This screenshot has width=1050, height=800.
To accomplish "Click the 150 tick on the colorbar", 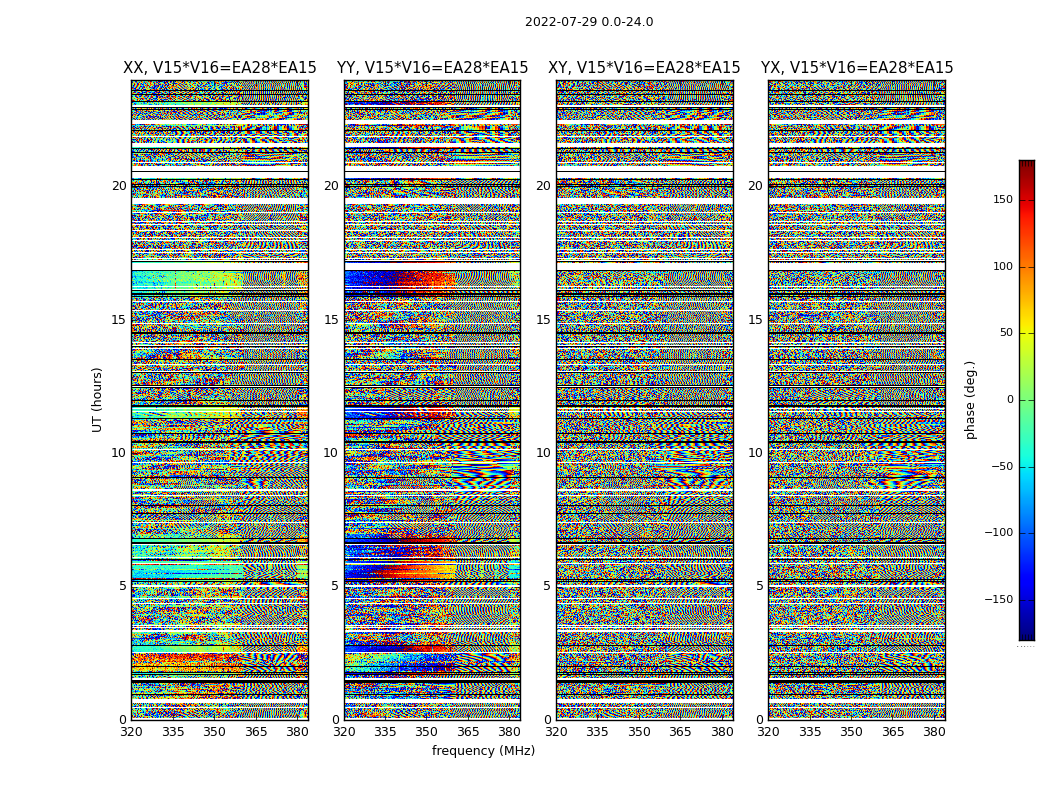I will click(1003, 199).
